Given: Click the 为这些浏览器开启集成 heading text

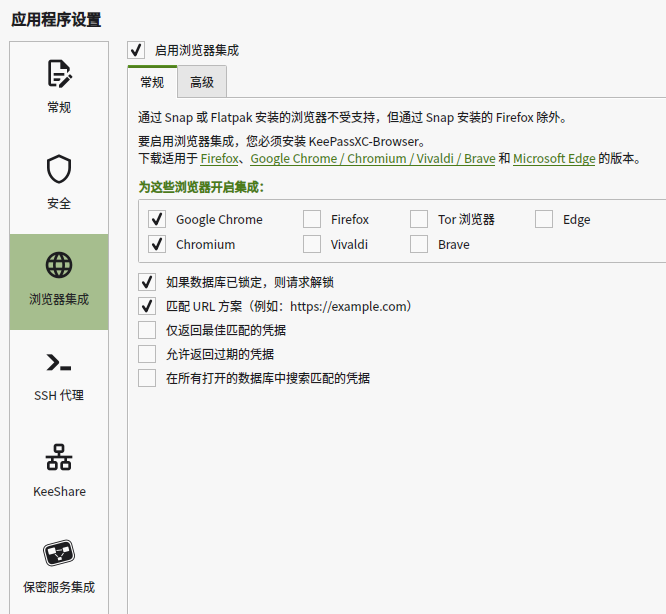Looking at the screenshot, I should coord(201,187).
